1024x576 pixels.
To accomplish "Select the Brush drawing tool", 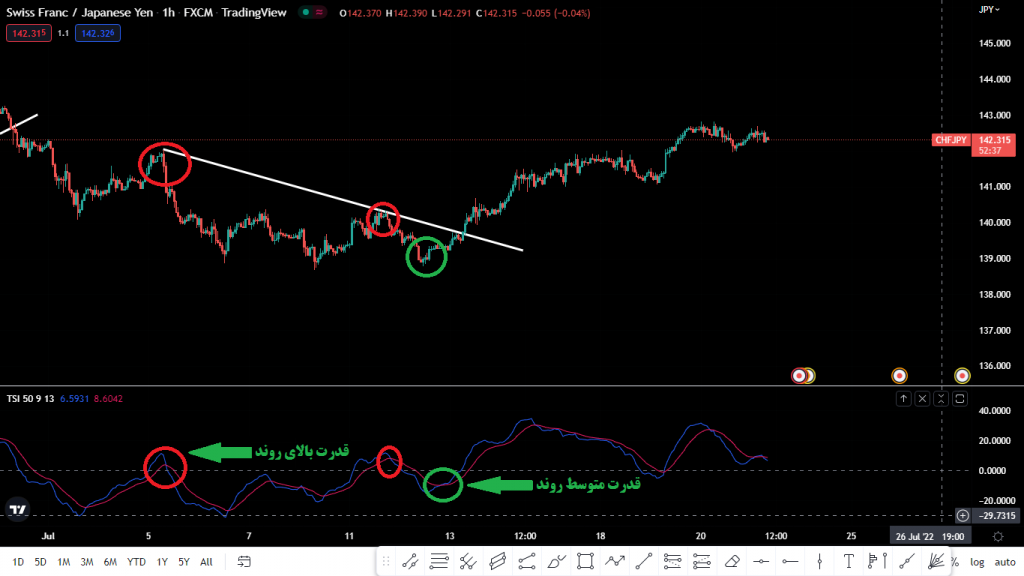I will tap(556, 561).
